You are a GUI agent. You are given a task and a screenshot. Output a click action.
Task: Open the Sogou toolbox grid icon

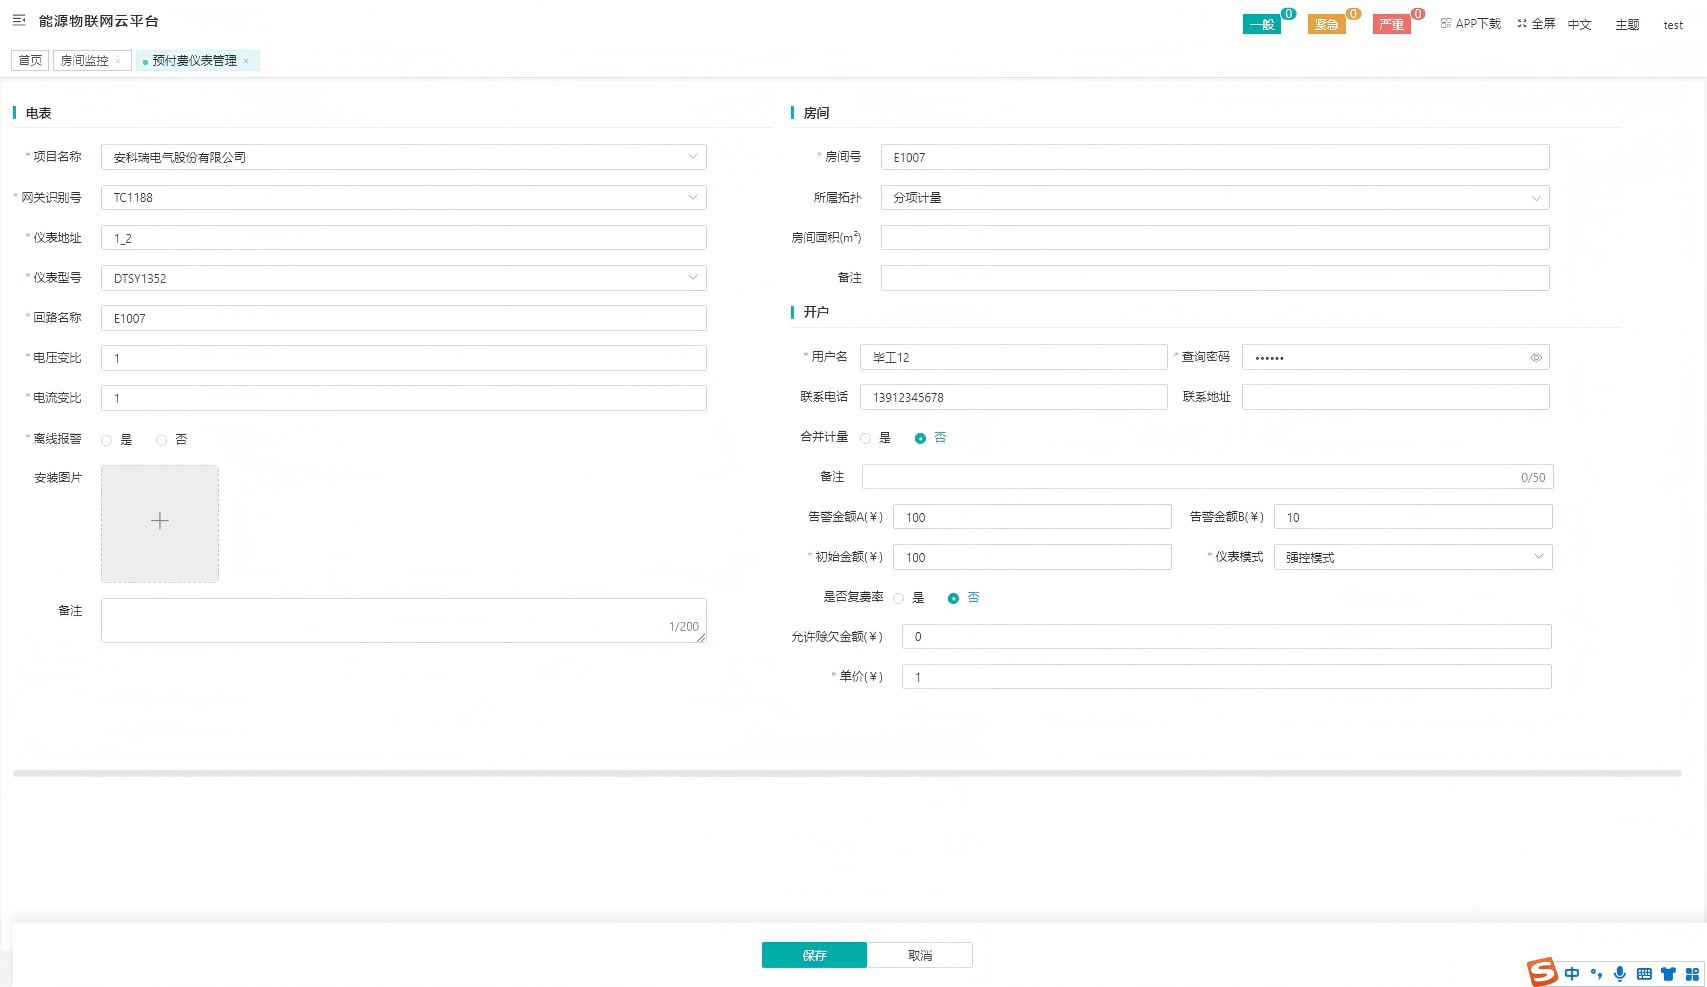pyautogui.click(x=1692, y=974)
